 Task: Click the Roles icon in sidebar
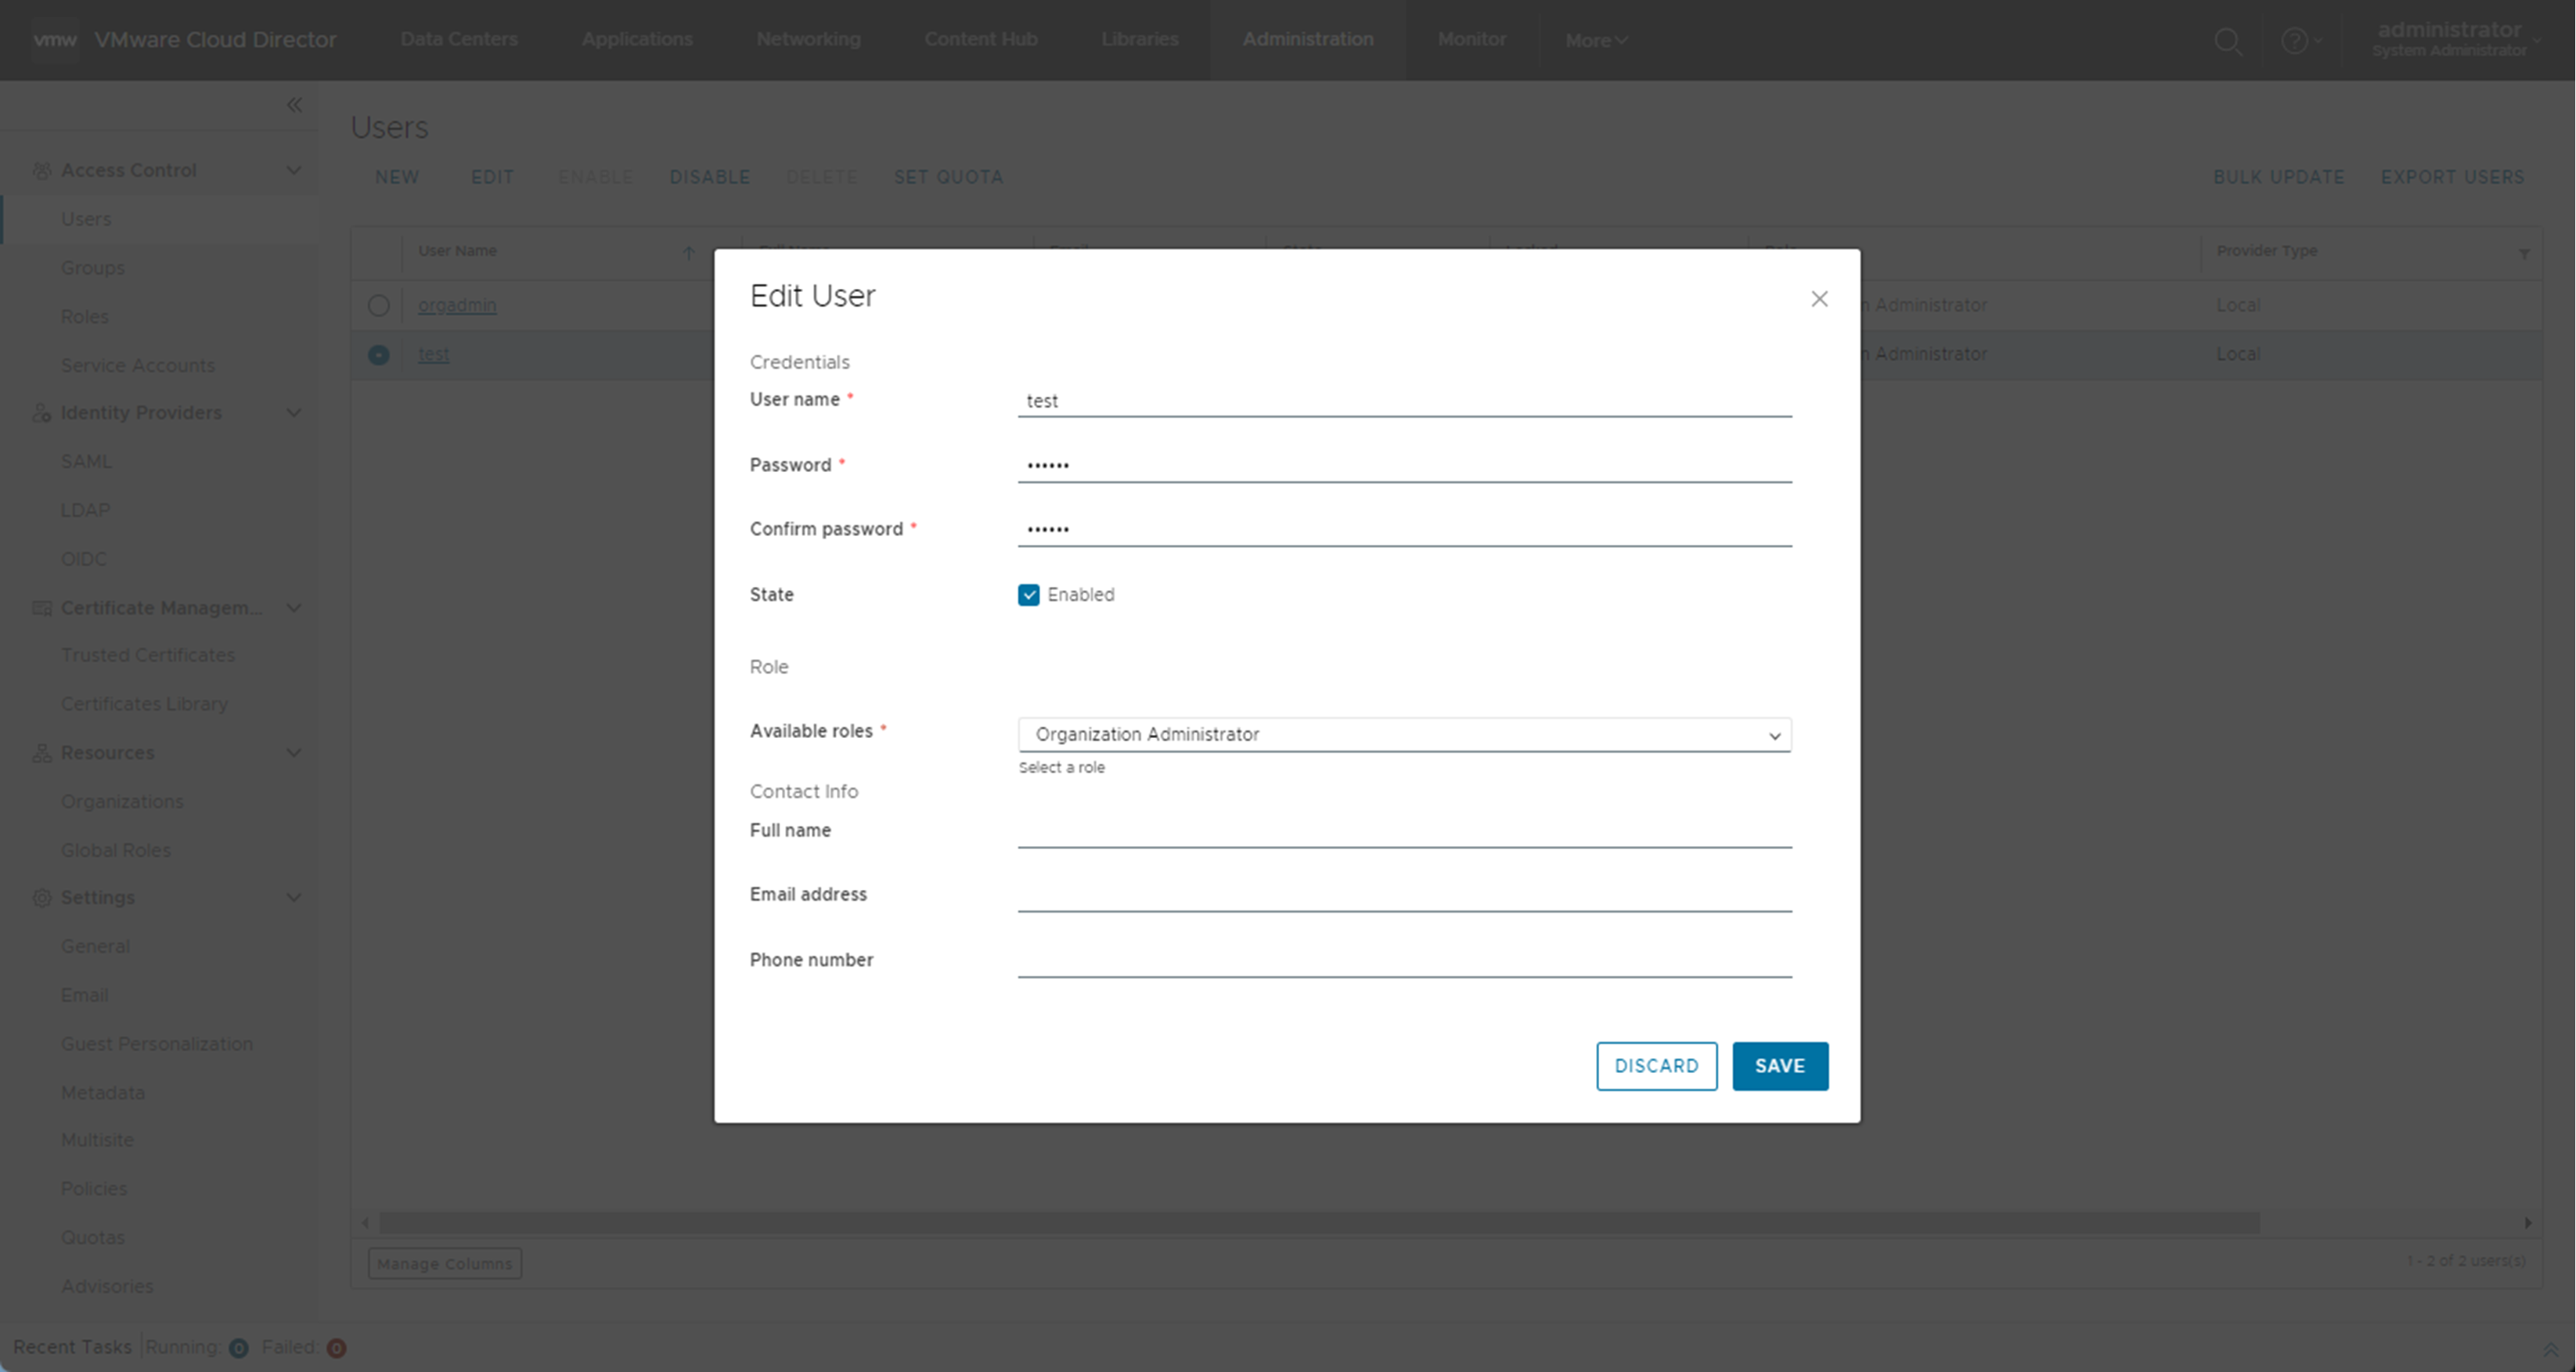(84, 315)
